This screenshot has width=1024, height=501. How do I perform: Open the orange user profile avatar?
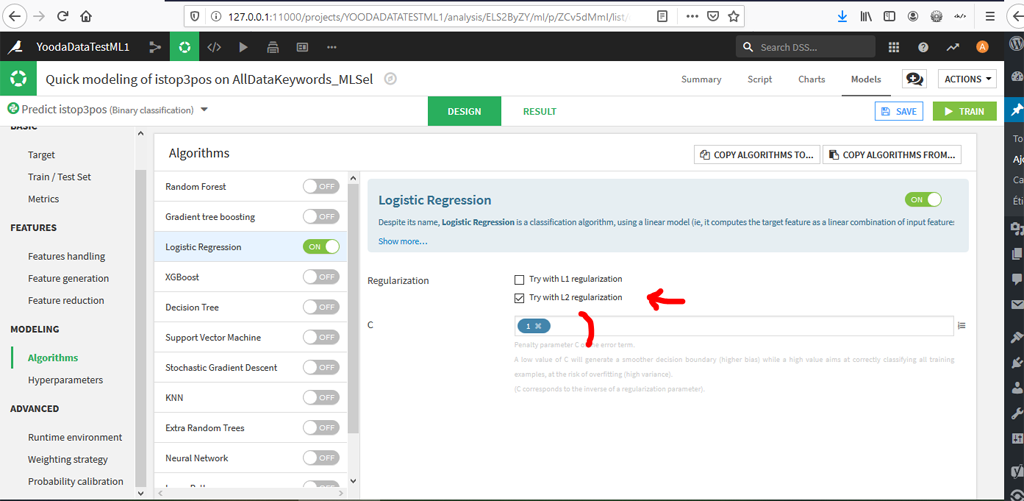(x=982, y=47)
